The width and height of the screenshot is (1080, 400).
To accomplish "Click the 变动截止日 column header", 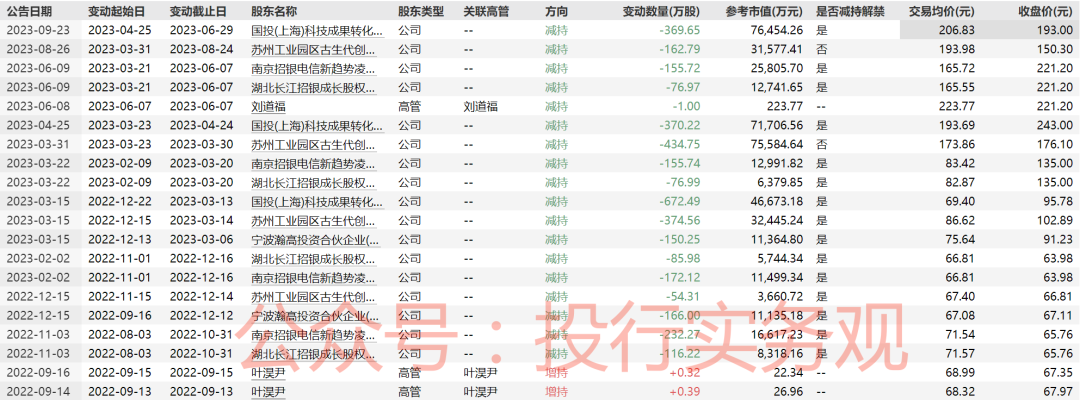I will (198, 12).
